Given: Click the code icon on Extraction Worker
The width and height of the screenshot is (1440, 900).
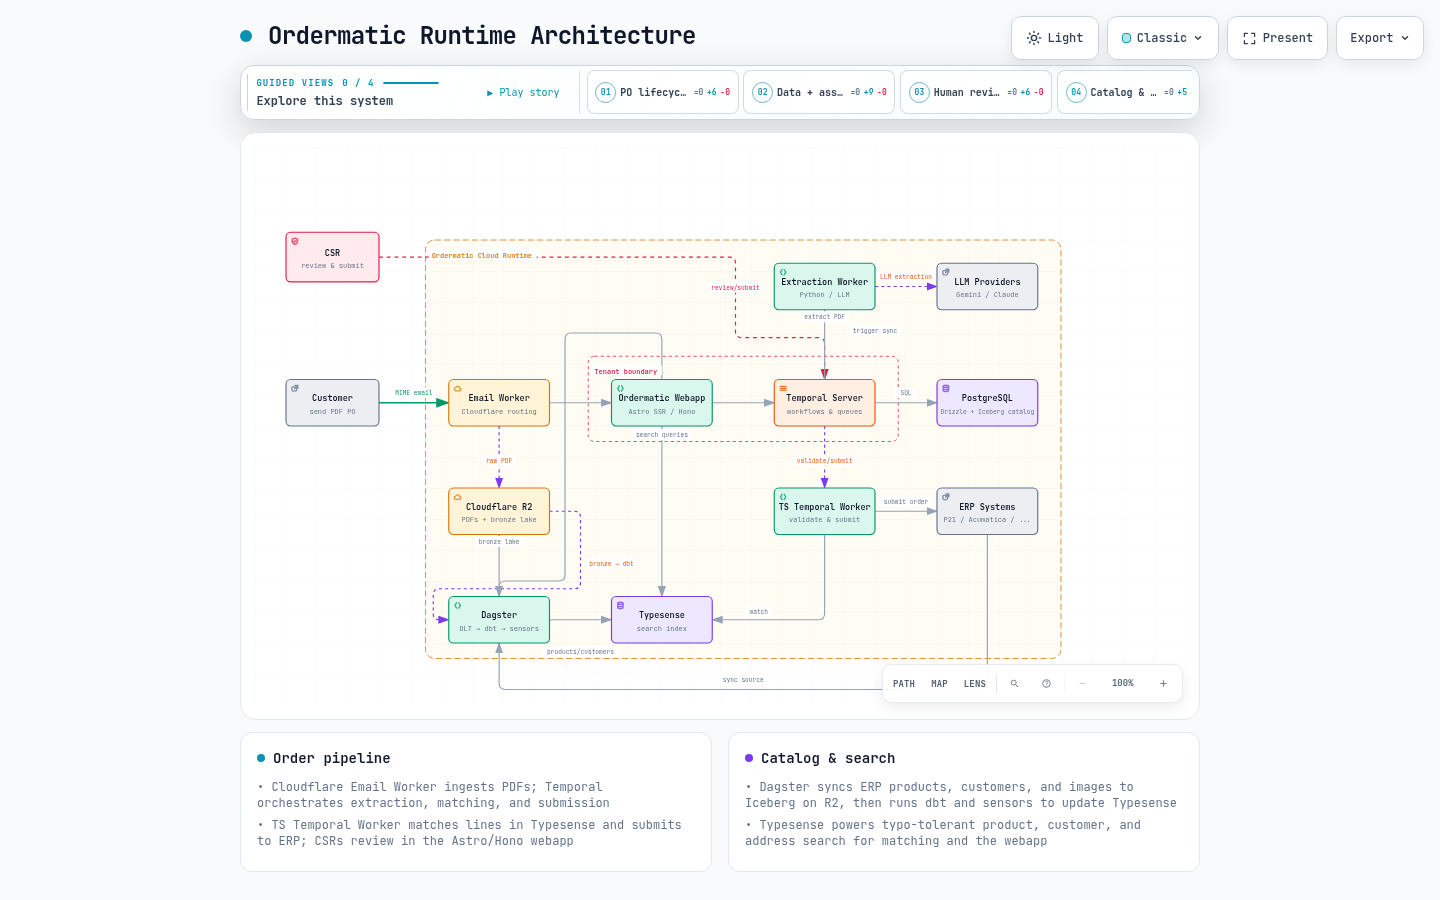Looking at the screenshot, I should point(783,272).
